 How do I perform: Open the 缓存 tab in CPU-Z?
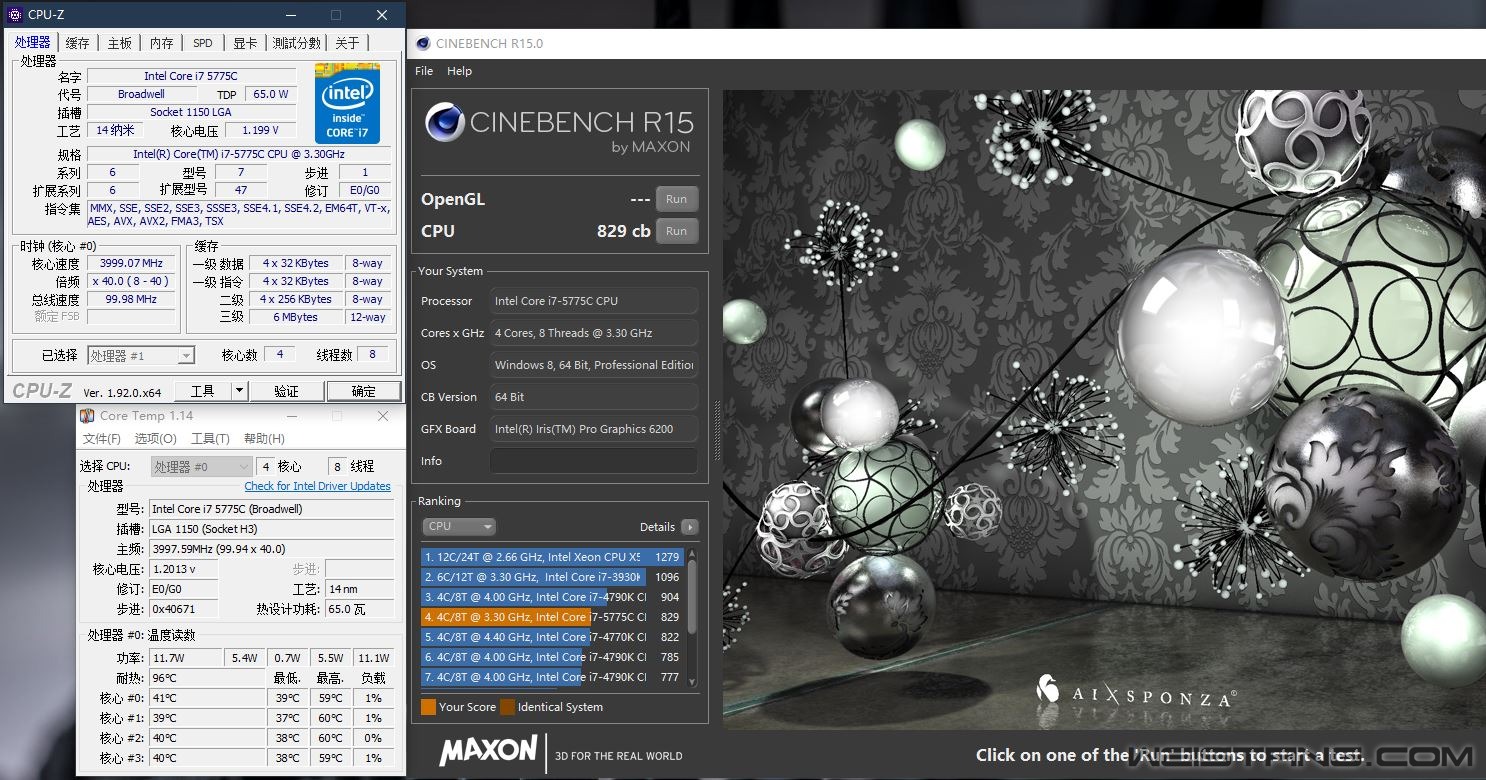point(77,43)
